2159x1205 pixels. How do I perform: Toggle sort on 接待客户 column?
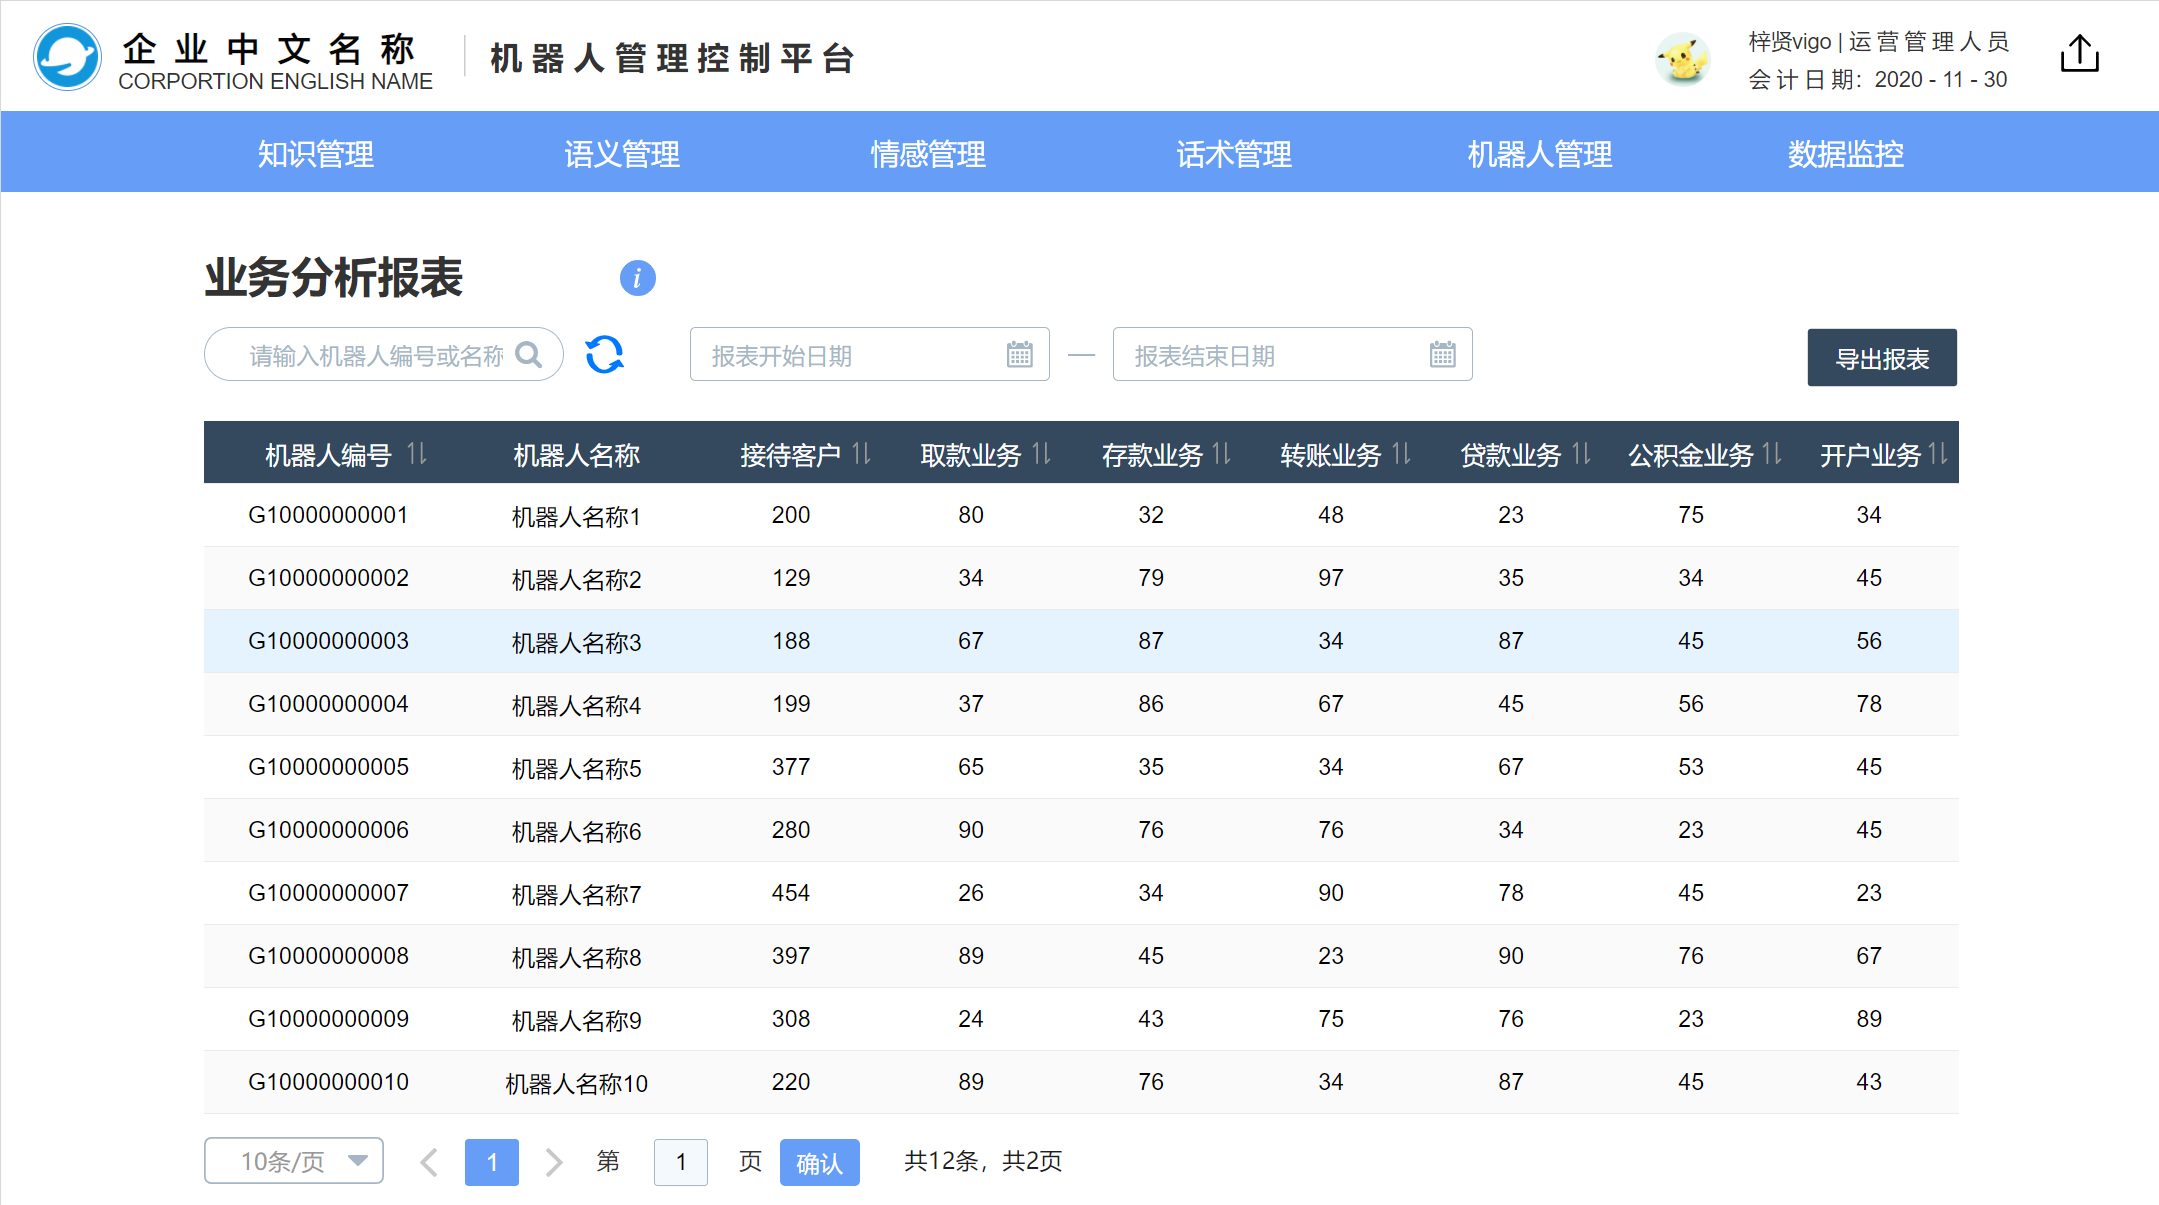tap(861, 455)
